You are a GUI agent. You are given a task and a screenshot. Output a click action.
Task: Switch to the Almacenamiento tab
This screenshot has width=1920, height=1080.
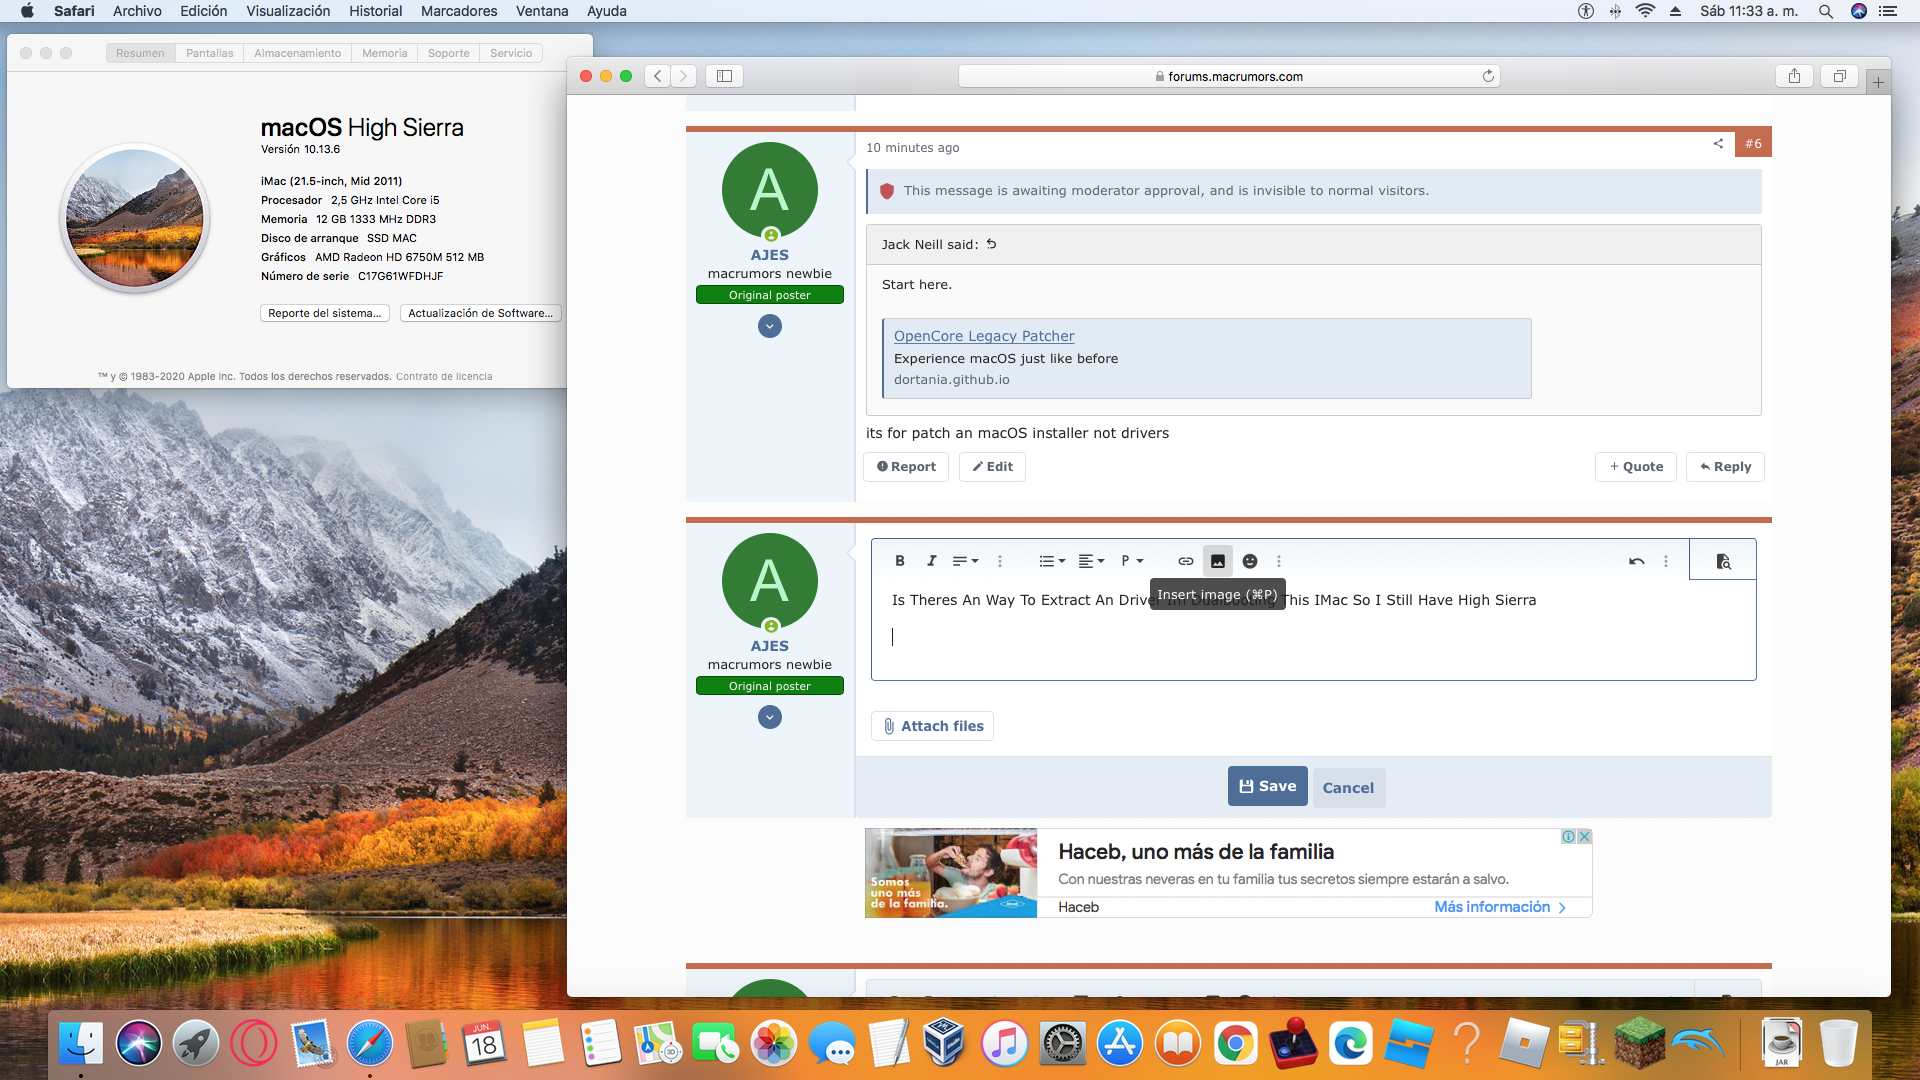click(297, 53)
